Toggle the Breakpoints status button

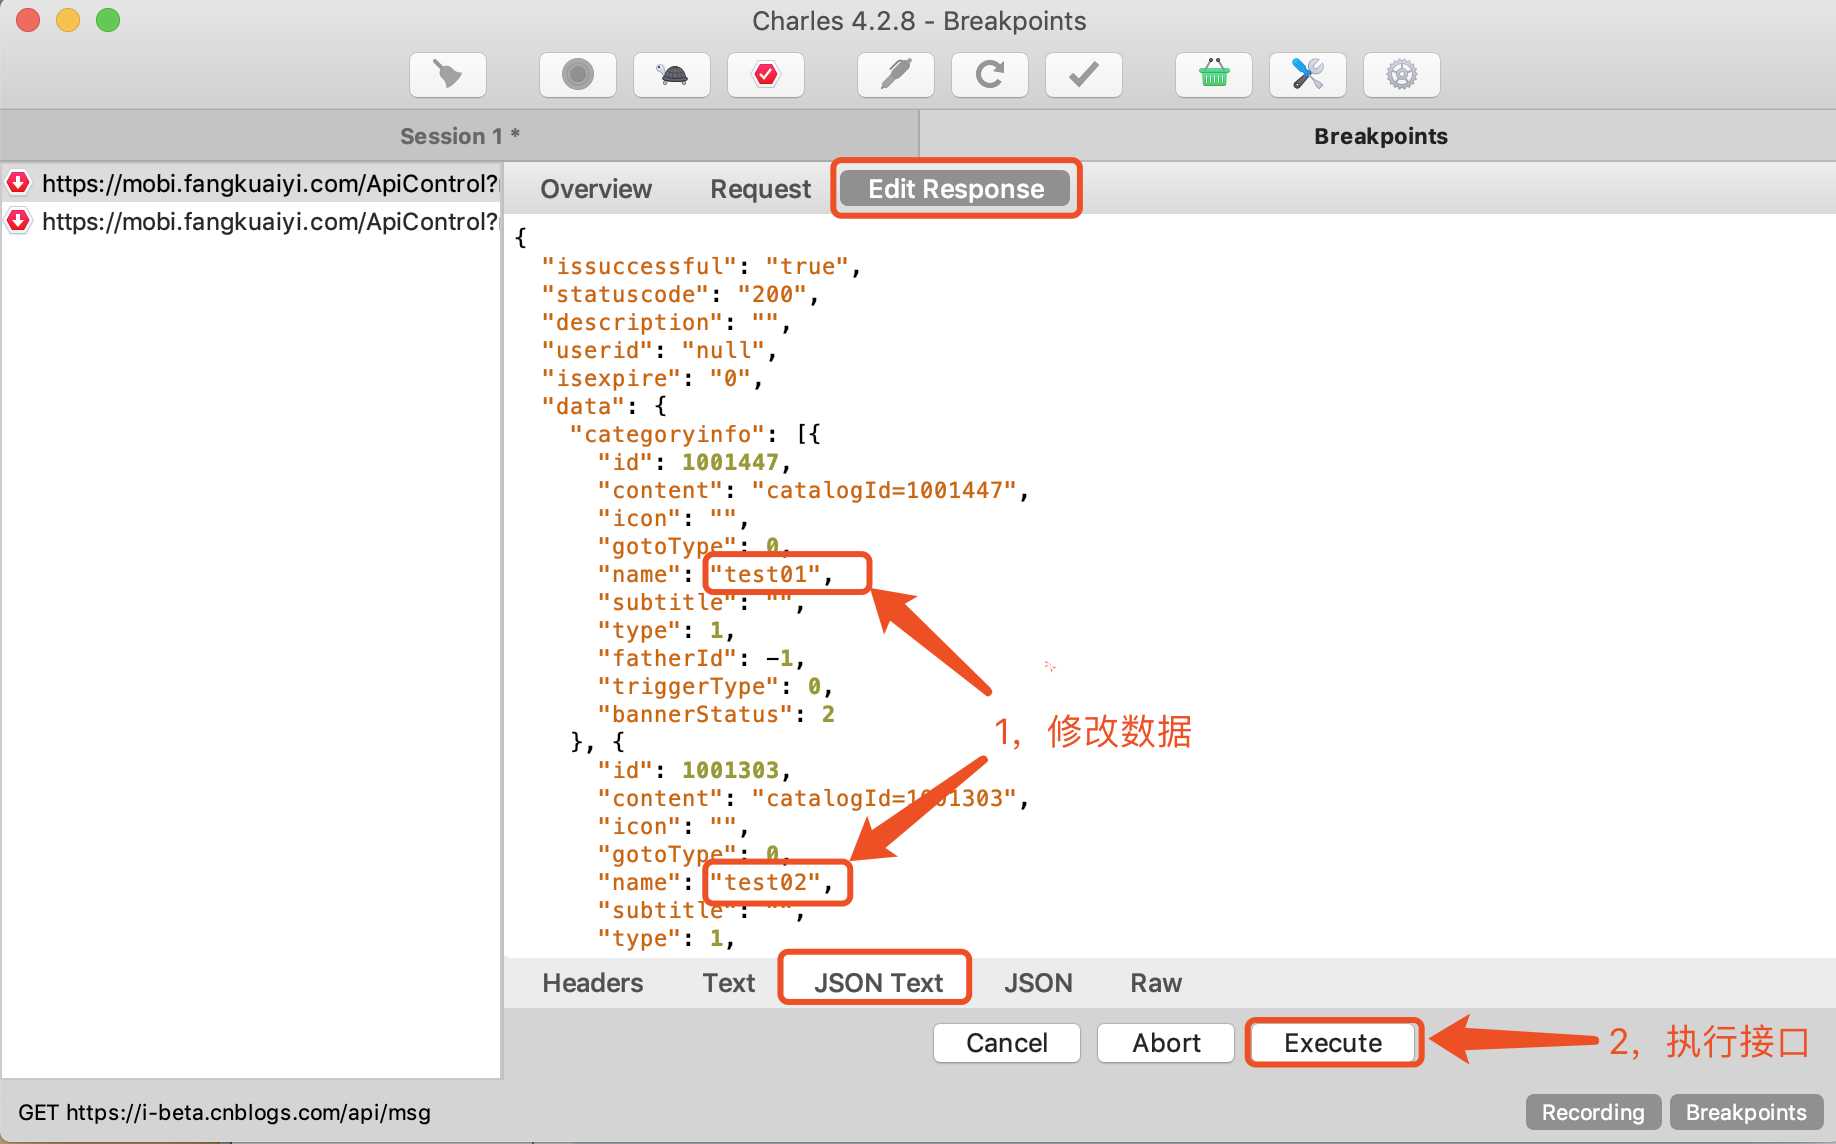pos(1746,1112)
